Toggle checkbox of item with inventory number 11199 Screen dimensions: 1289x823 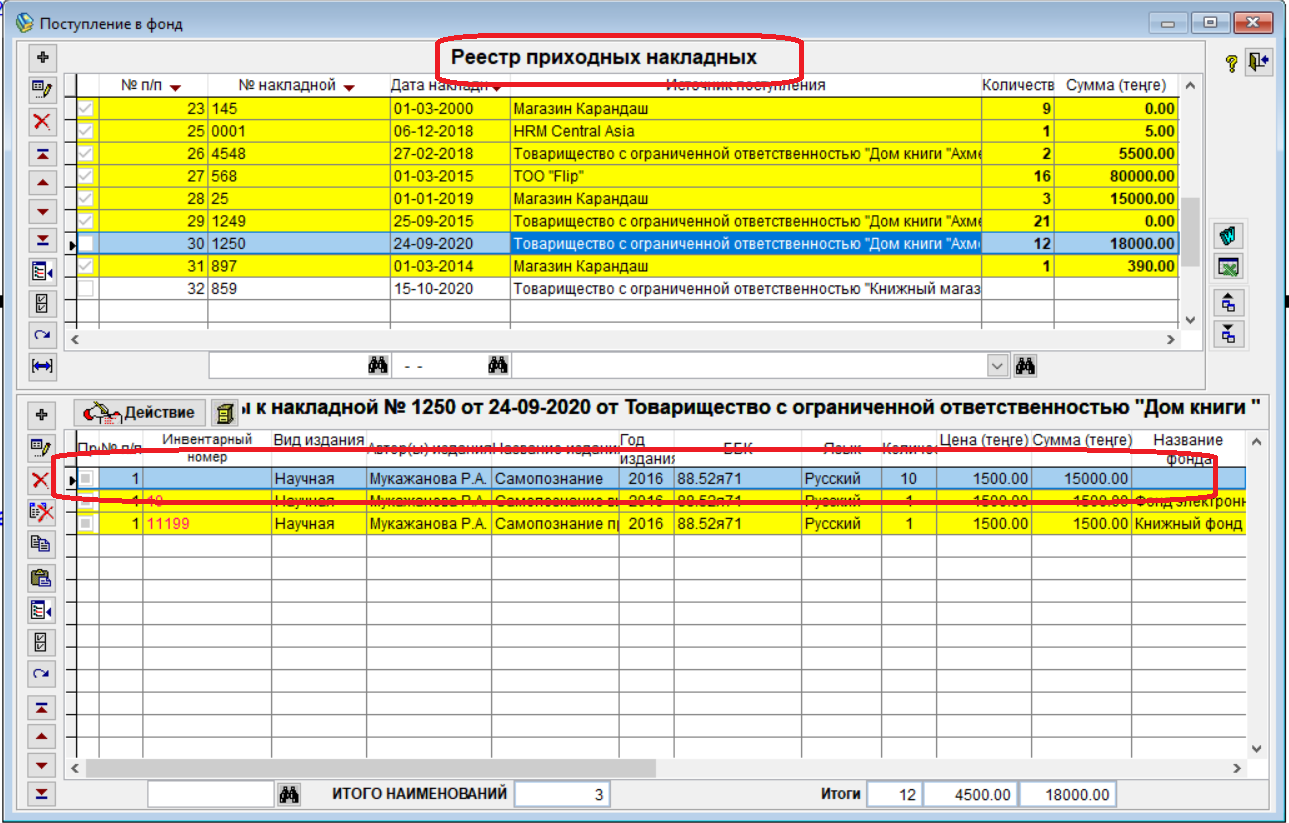tap(87, 524)
